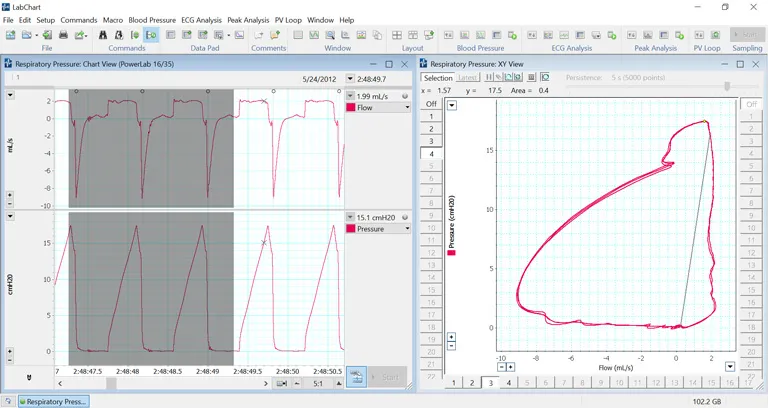Select channel 3 on bottom X channel row
The image size is (768, 408).
tap(490, 383)
